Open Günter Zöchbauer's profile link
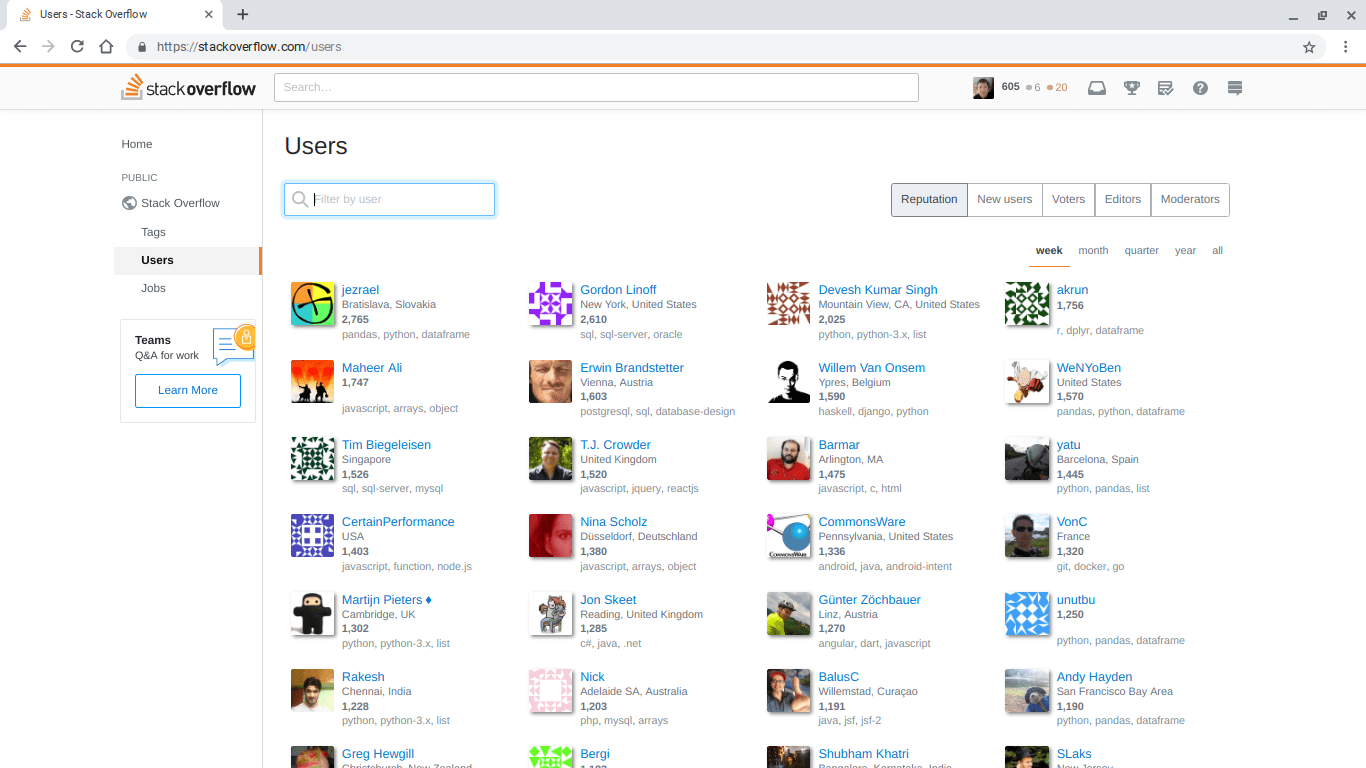The height and width of the screenshot is (768, 1366). click(870, 600)
